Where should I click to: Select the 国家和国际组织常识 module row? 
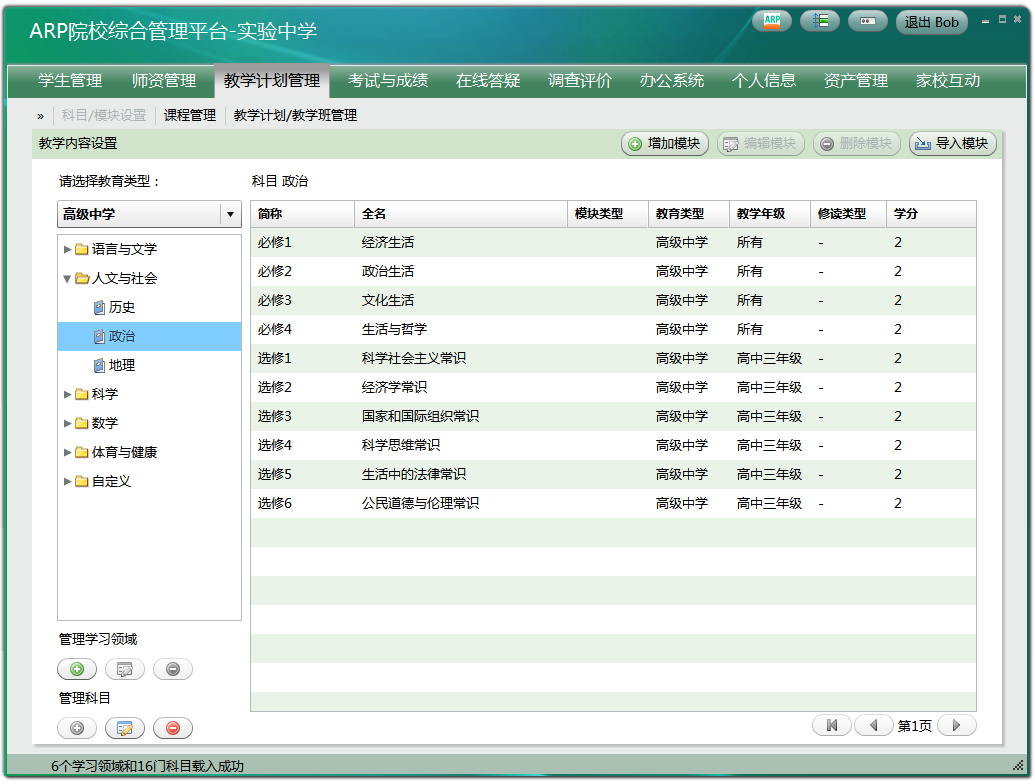(x=613, y=417)
